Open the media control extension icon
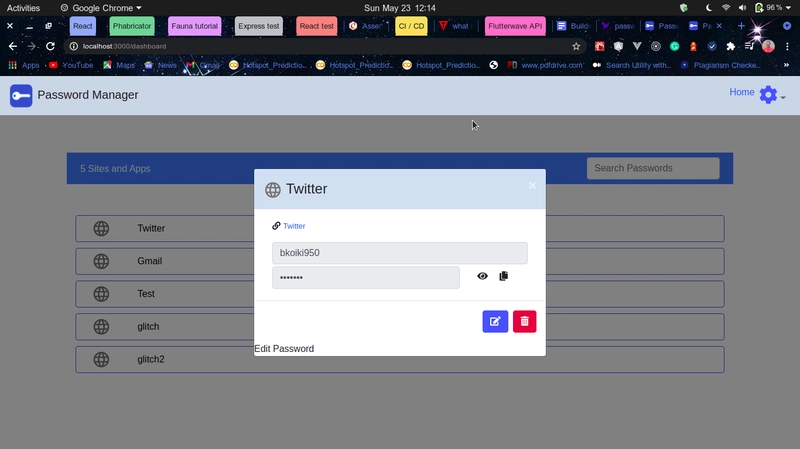800x449 pixels. coord(749,46)
